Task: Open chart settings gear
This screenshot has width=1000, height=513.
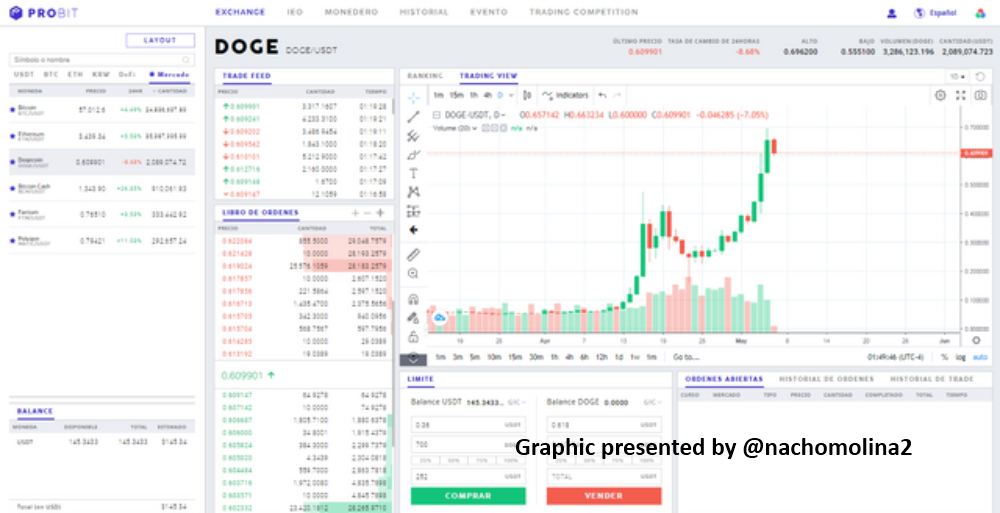Action: (940, 95)
